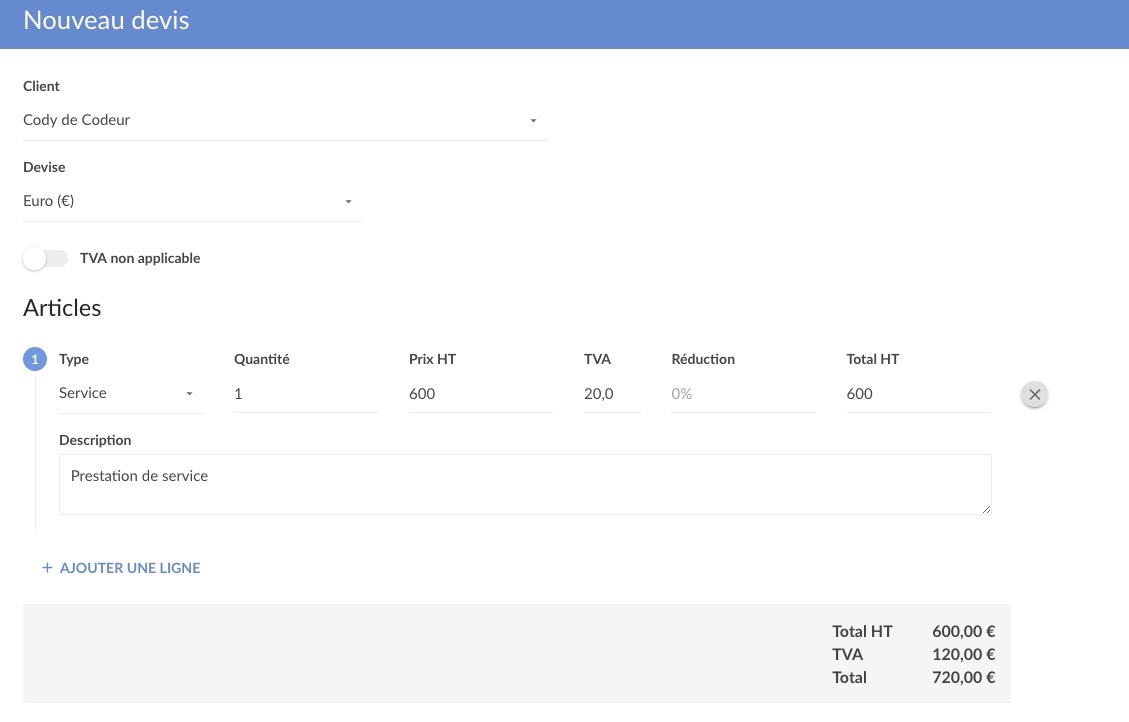Click the Total HT field in article row
1129x722 pixels.
919,394
